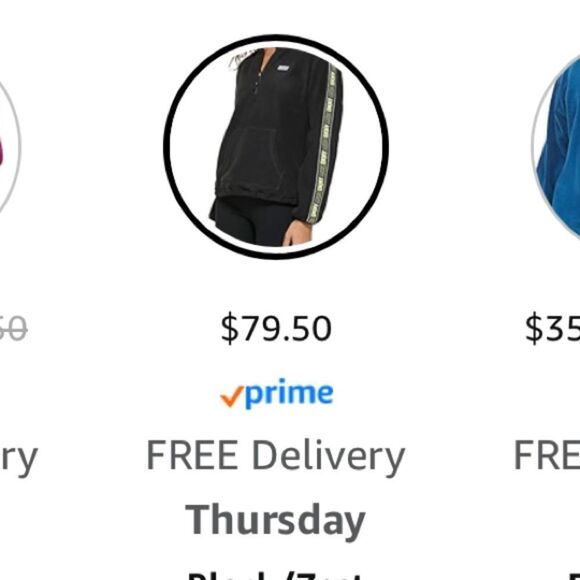Click the $35 price on right
Screen dimensions: 580x580
pyautogui.click(x=553, y=328)
